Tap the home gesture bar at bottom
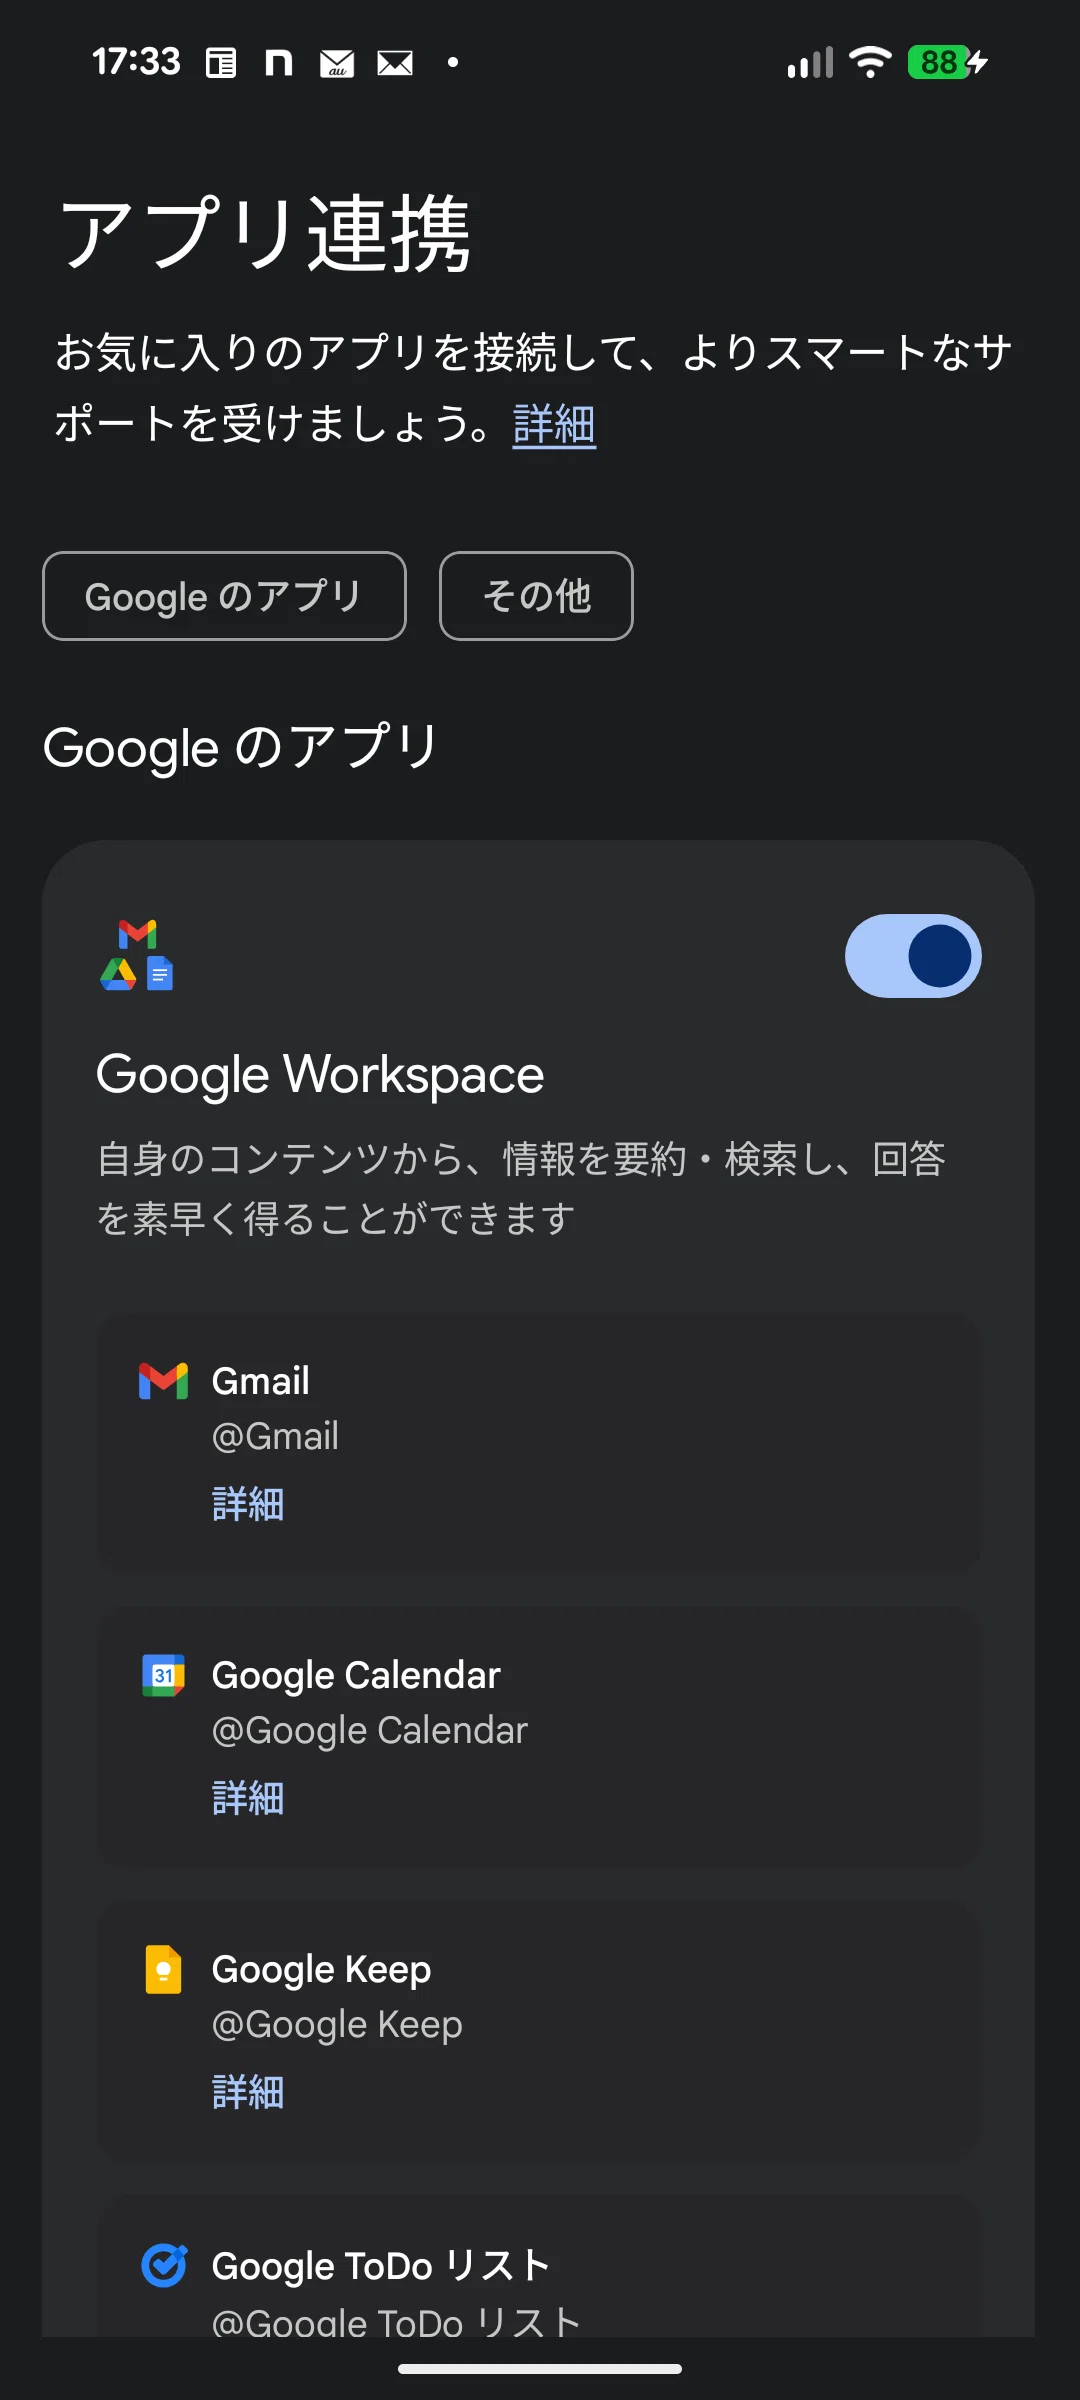 [540, 2369]
